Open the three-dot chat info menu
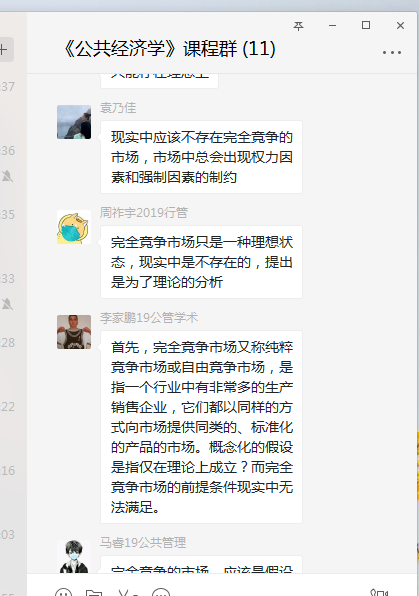Image resolution: width=419 pixels, height=596 pixels. point(392,52)
